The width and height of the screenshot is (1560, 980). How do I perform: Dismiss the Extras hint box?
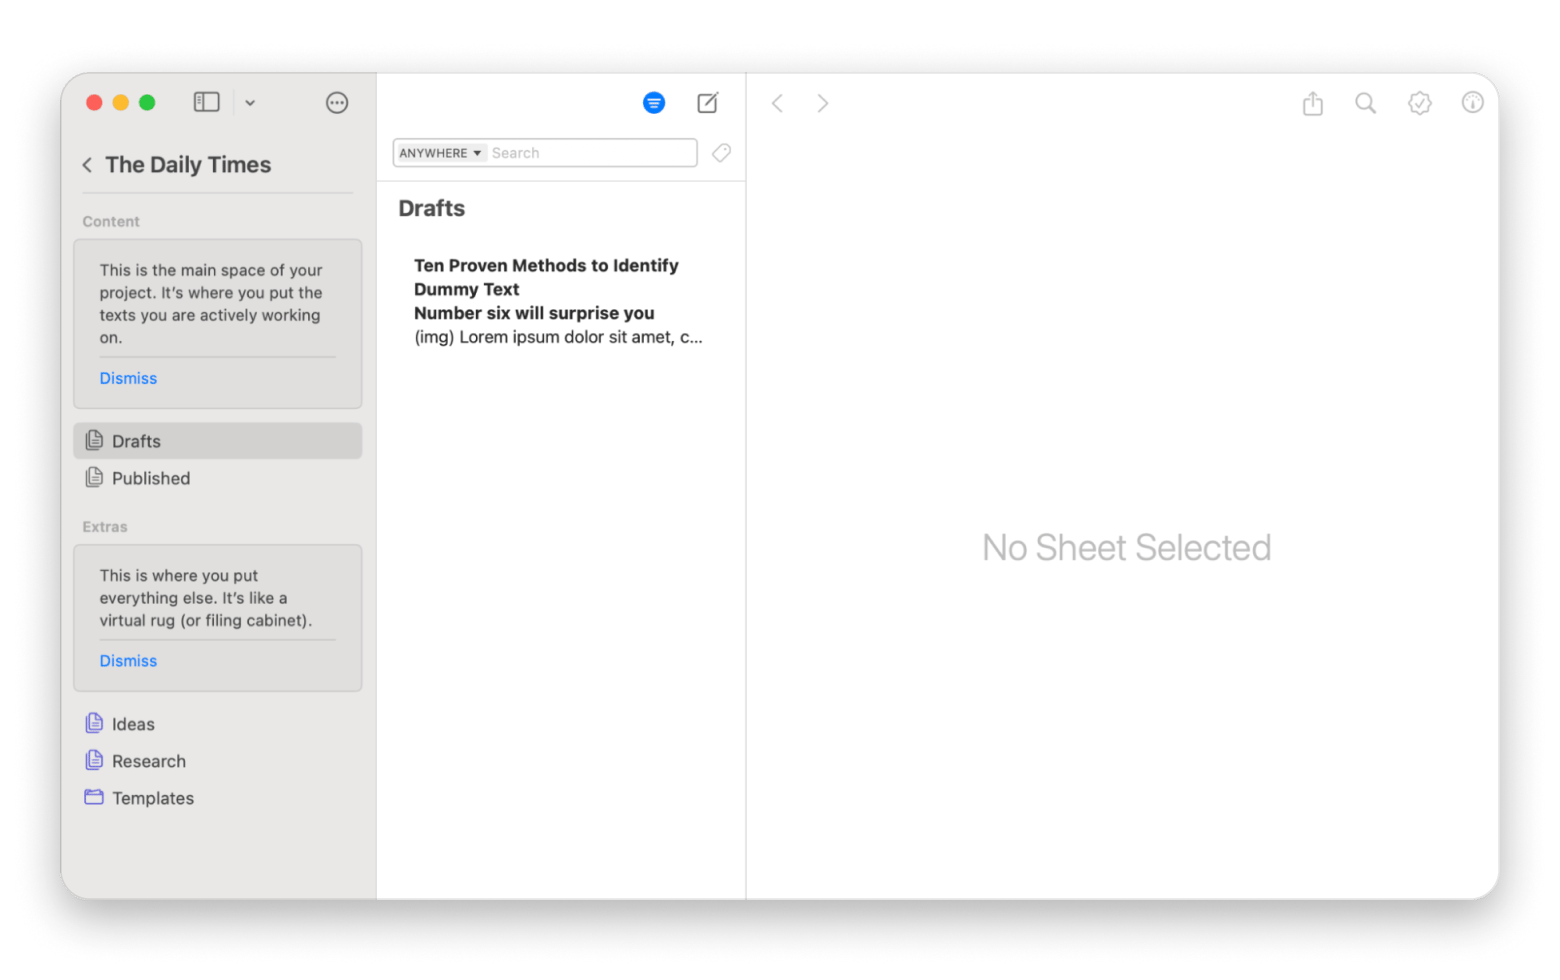coord(128,661)
